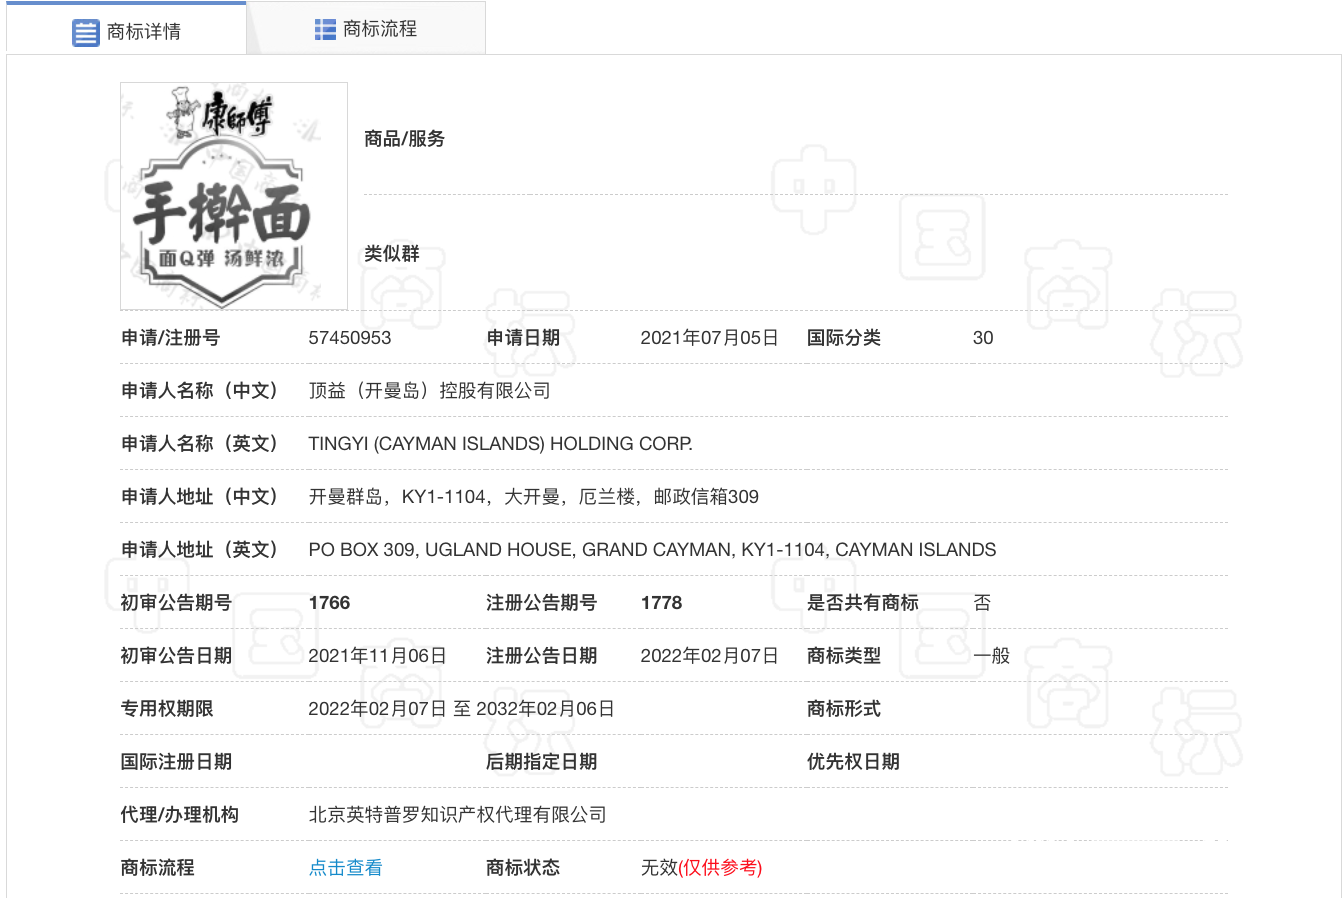The width and height of the screenshot is (1342, 898).
Task: Select the preliminary announcement date 2021年11月06日
Action: [x=377, y=656]
